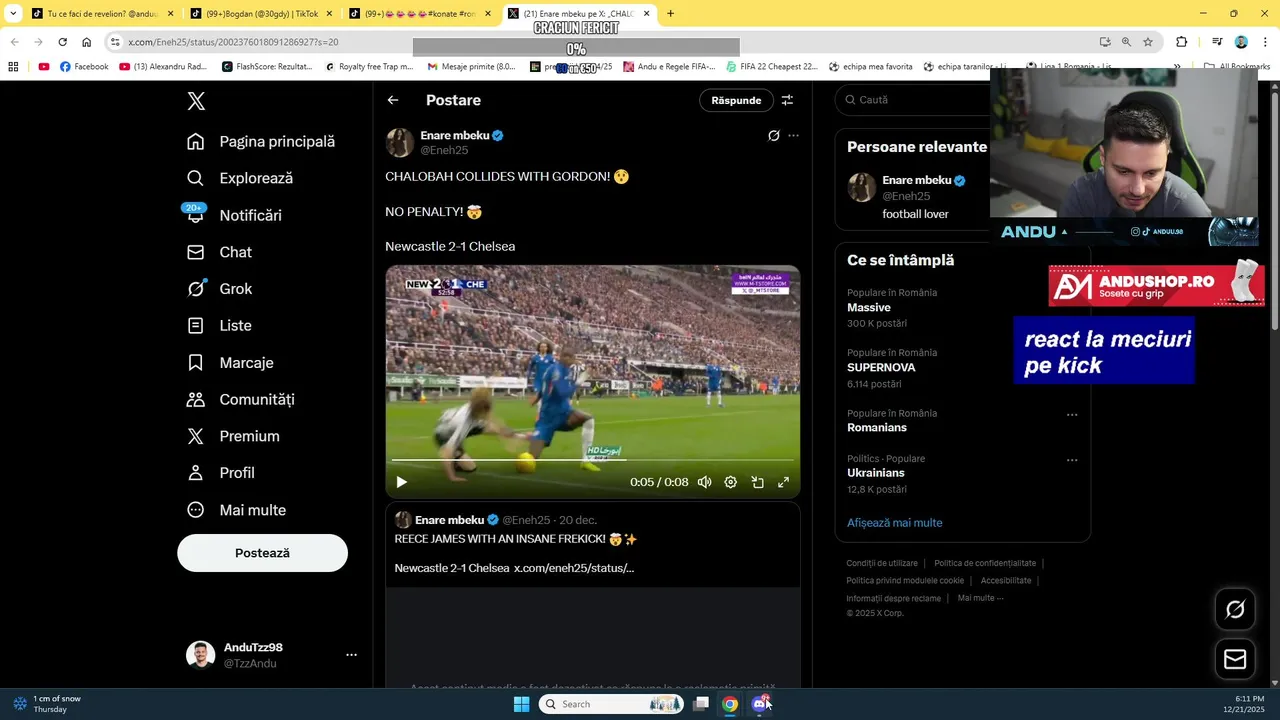Open Notificări bell with 20+ badge

[195, 214]
